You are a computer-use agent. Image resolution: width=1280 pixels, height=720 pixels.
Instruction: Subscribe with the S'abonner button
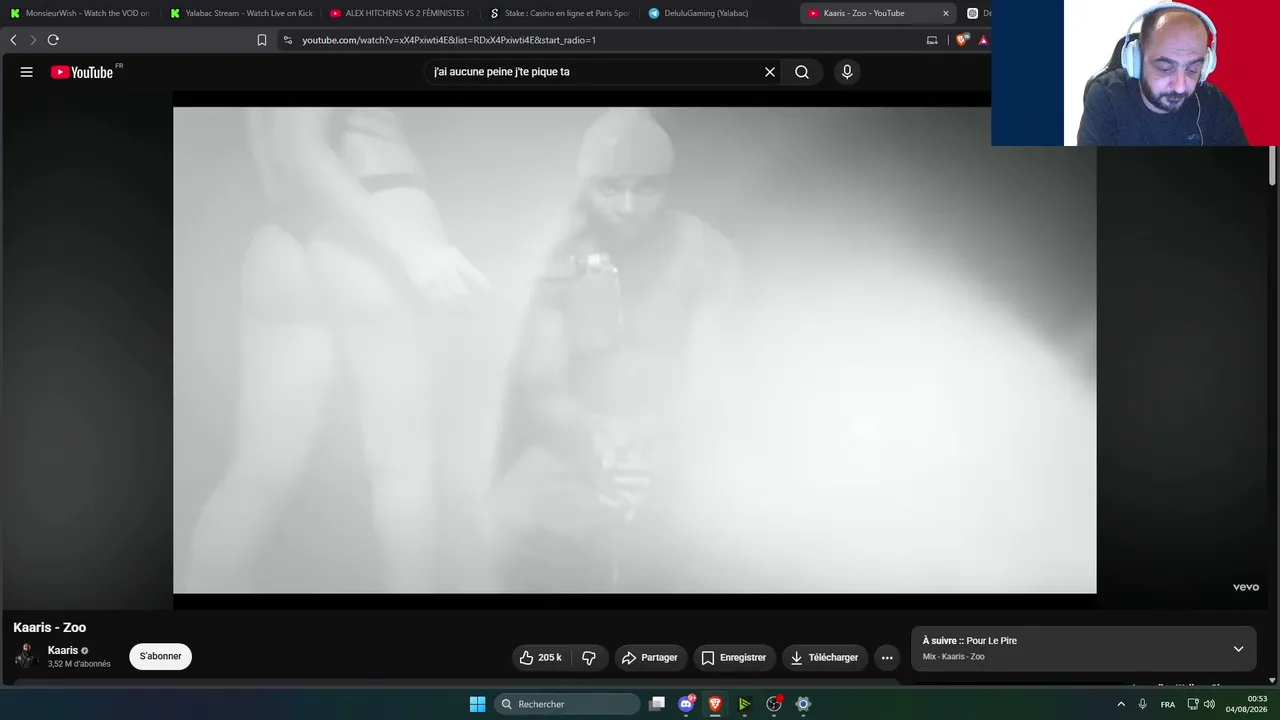coord(160,656)
